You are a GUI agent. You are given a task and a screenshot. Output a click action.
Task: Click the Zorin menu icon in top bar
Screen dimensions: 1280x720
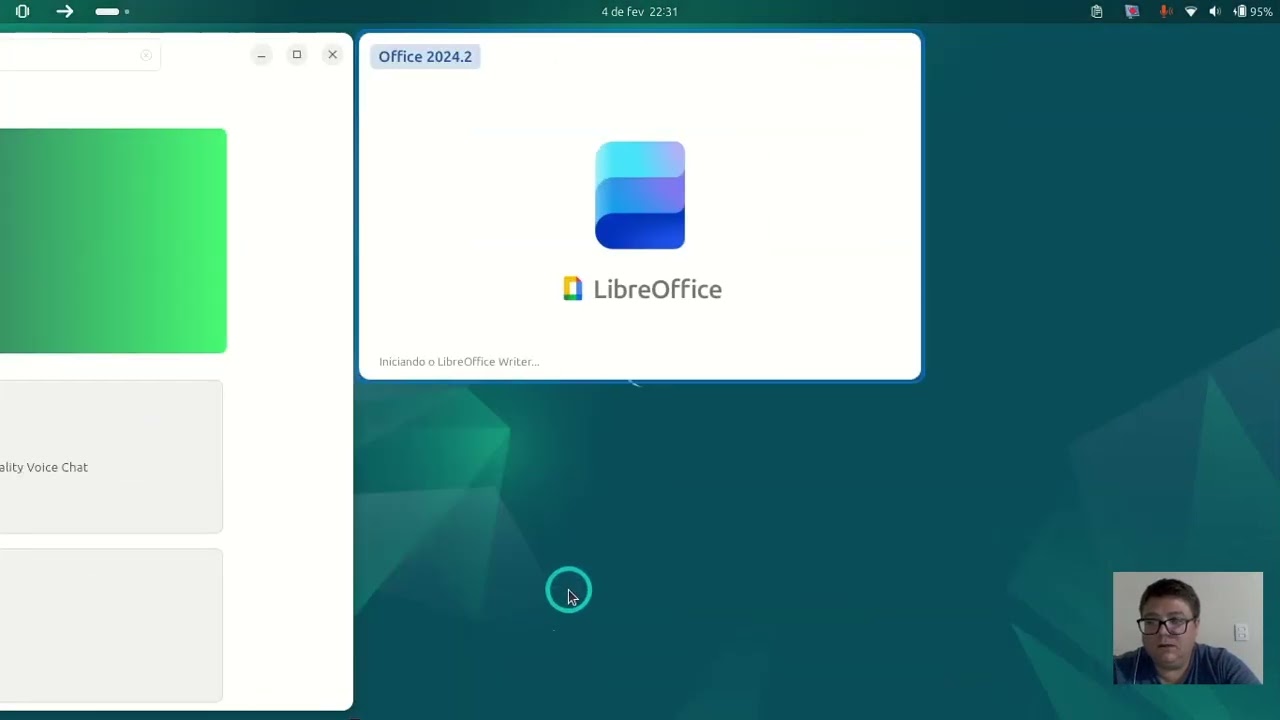click(x=22, y=11)
